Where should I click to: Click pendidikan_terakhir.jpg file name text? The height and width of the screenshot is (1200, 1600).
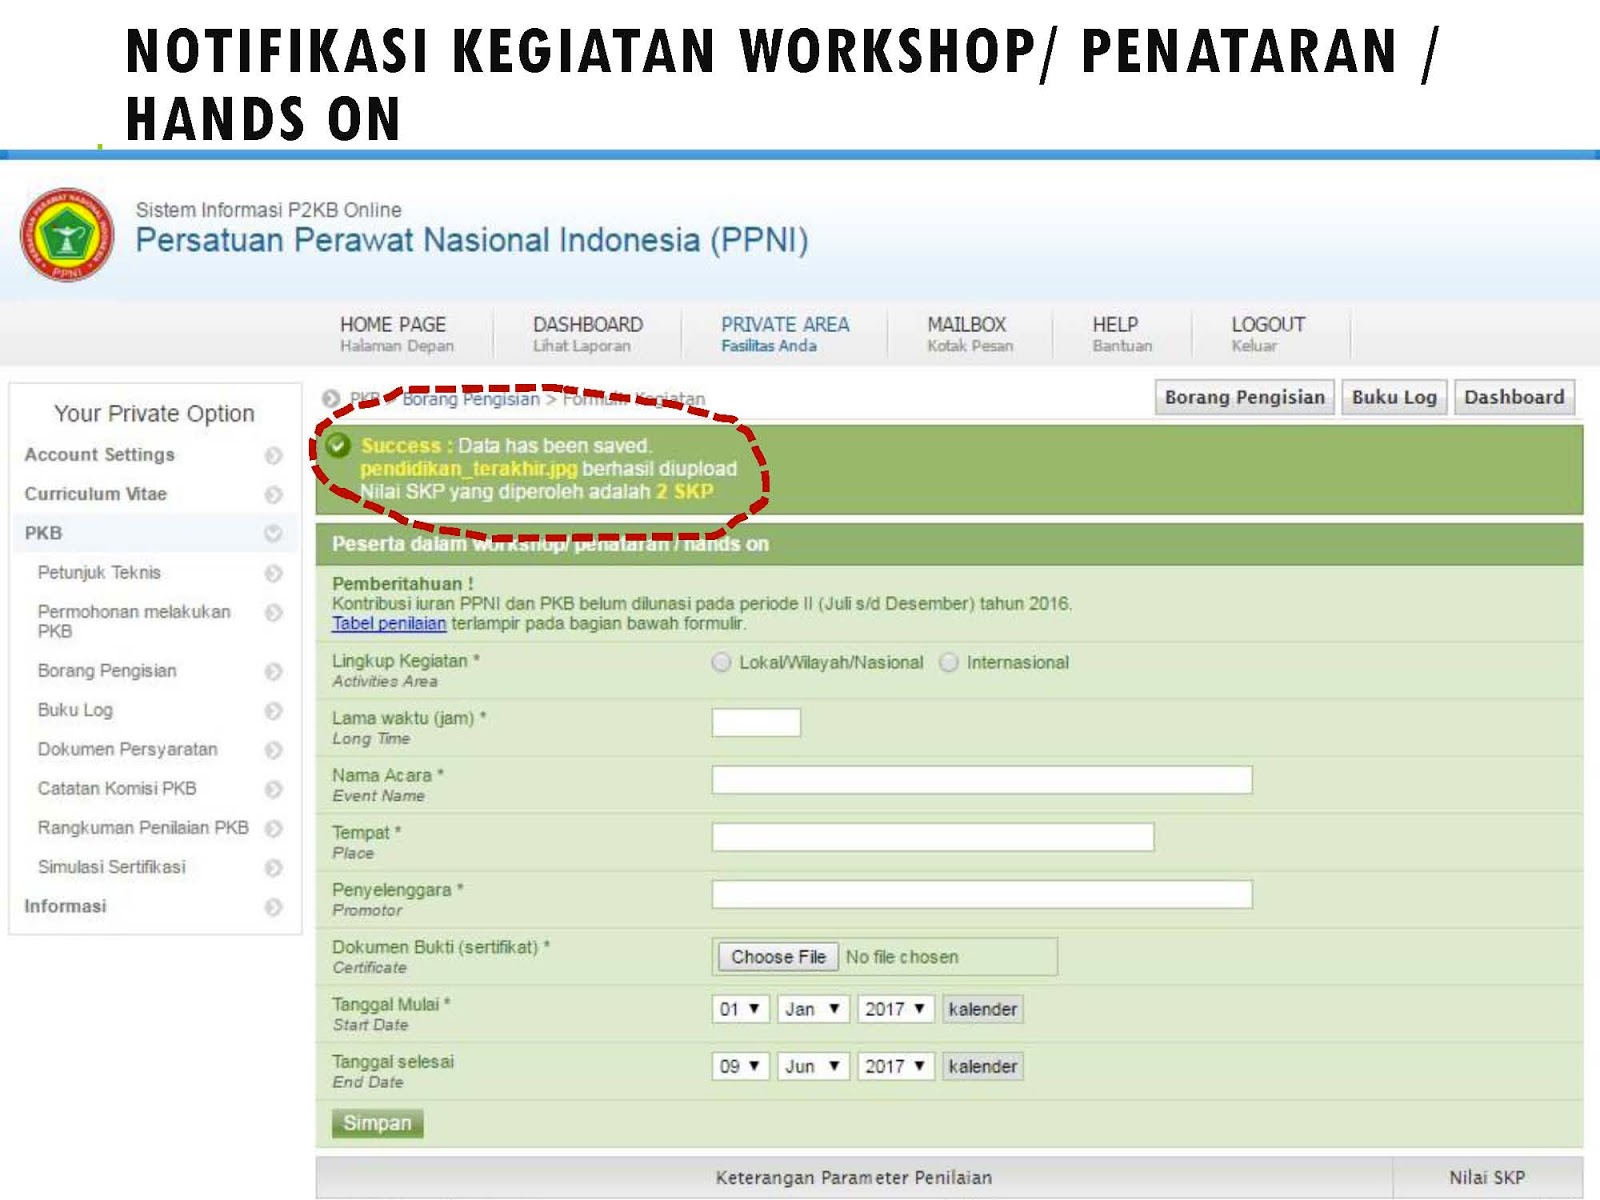click(468, 468)
